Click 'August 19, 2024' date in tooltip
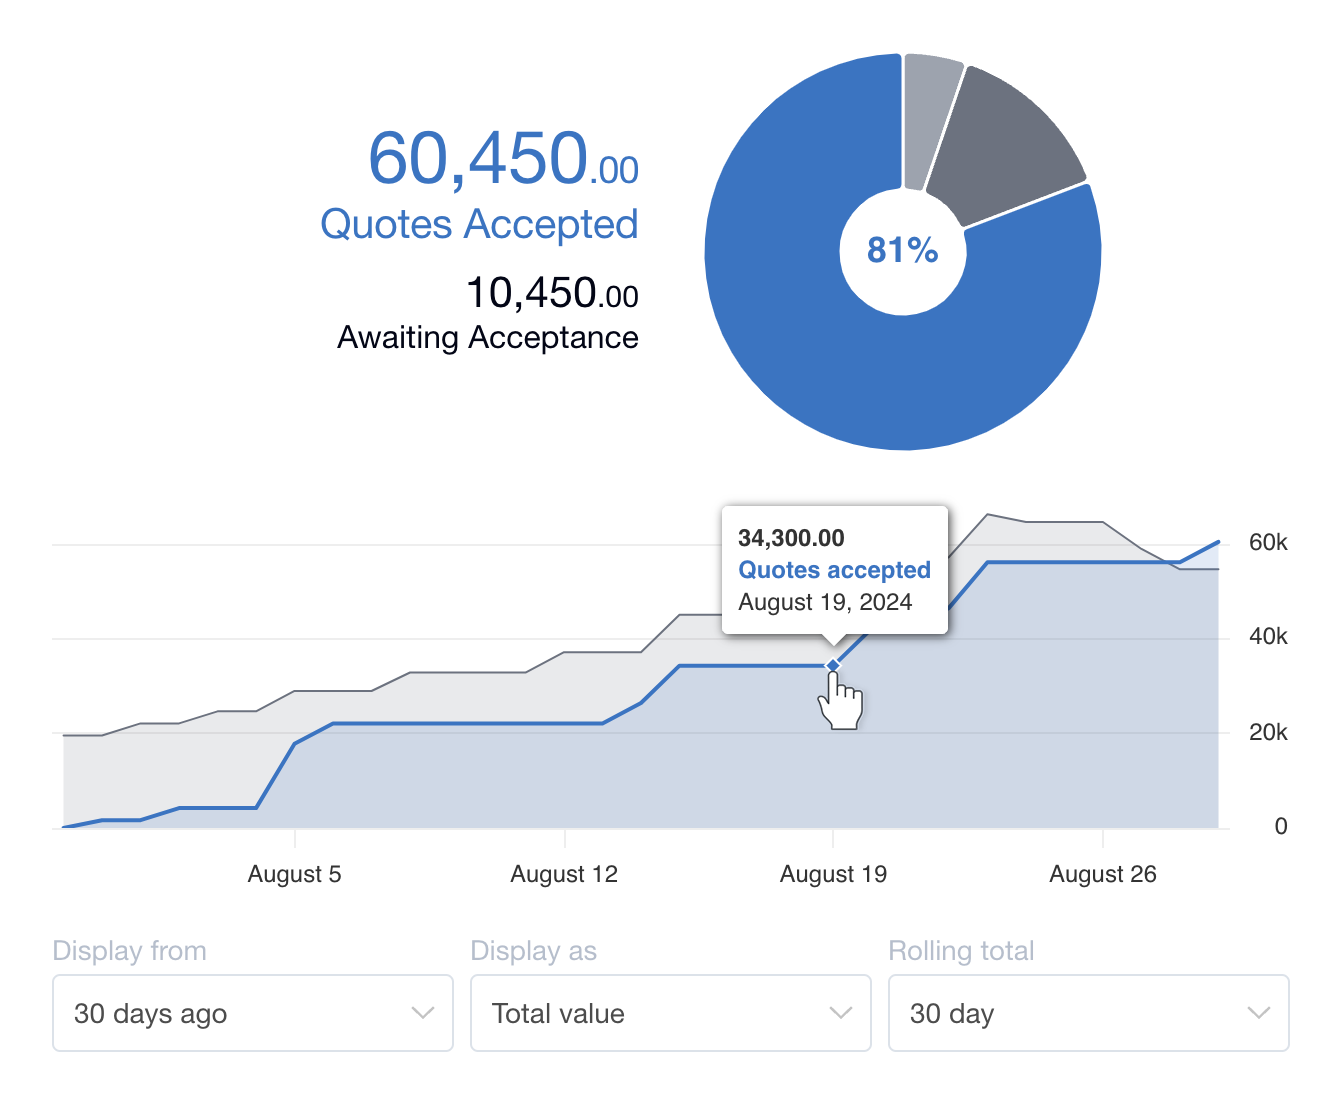The width and height of the screenshot is (1340, 1100). [x=825, y=602]
